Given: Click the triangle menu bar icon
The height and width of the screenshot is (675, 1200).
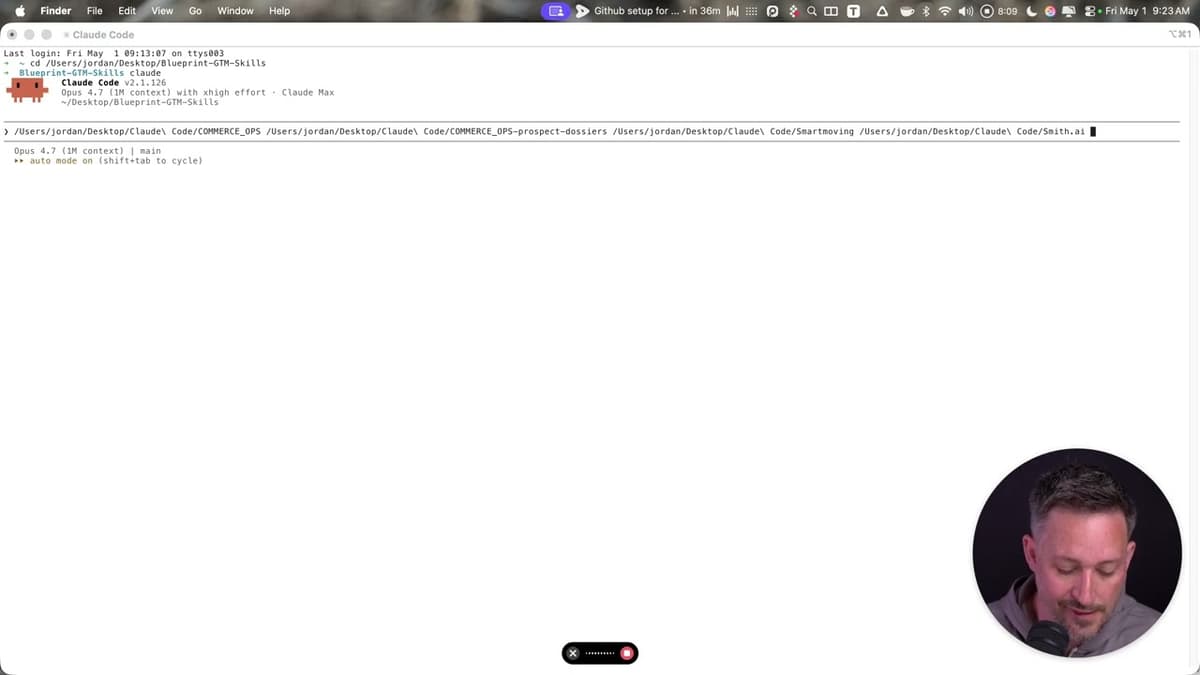Looking at the screenshot, I should coord(882,11).
